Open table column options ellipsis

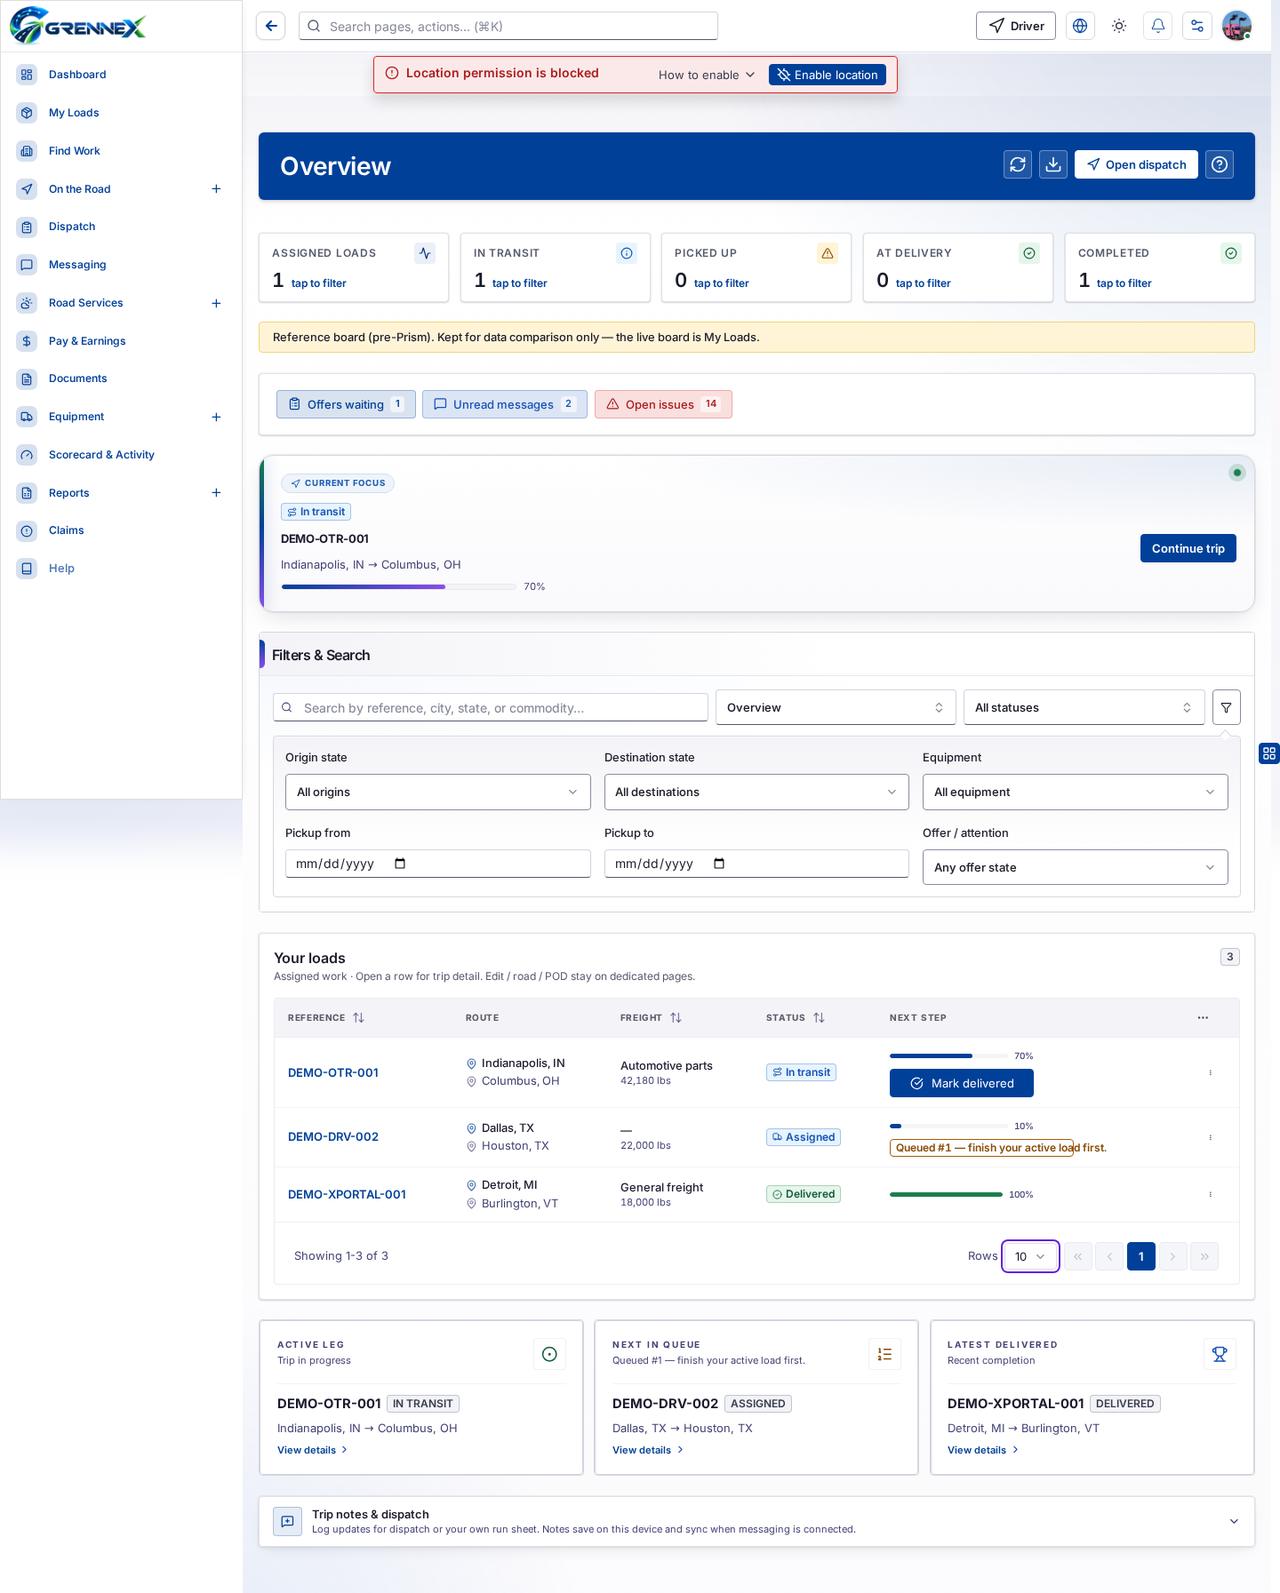coord(1203,1018)
